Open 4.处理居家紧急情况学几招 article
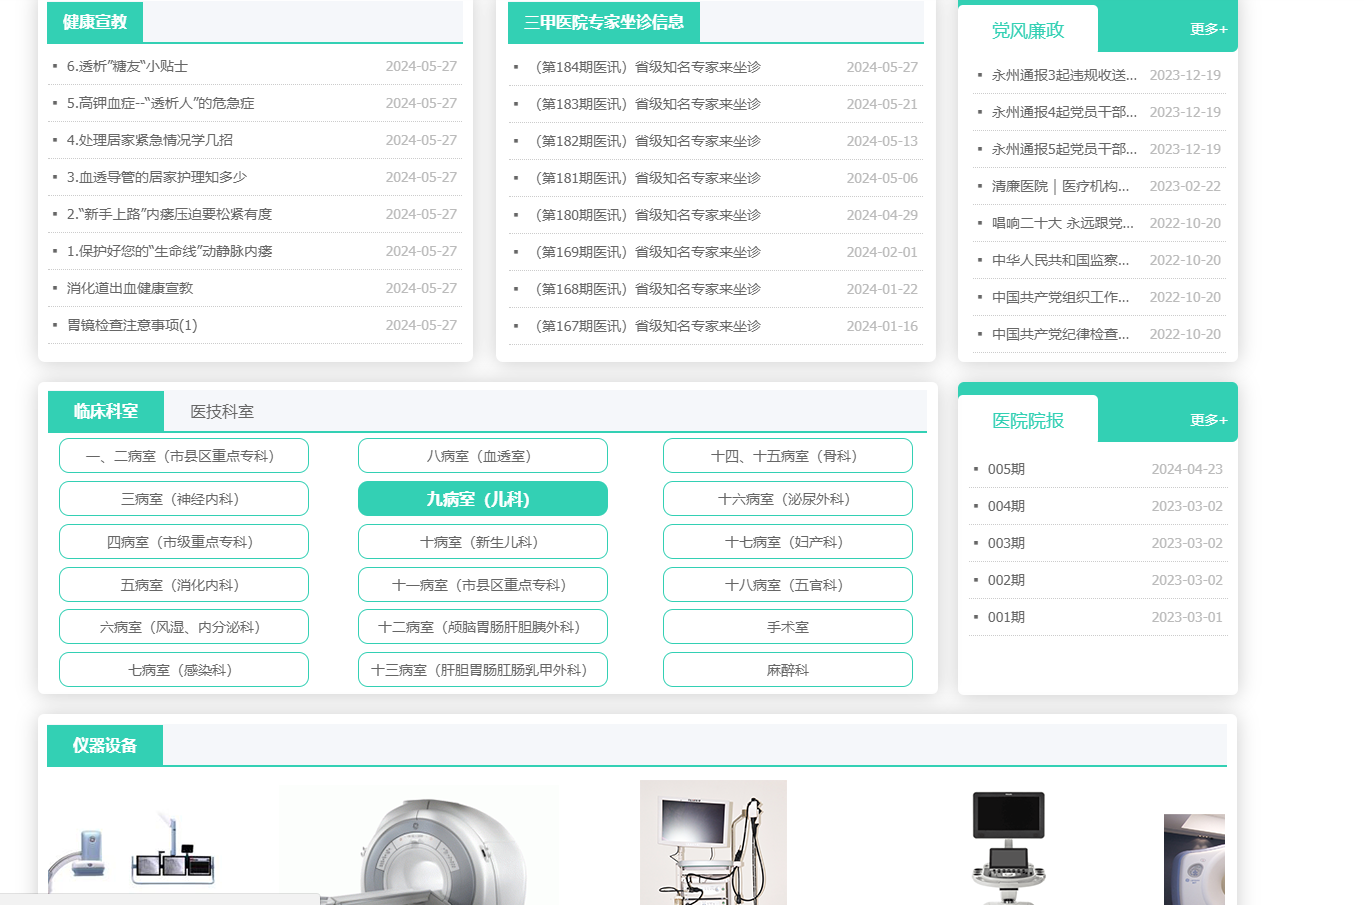1364x905 pixels. point(150,141)
